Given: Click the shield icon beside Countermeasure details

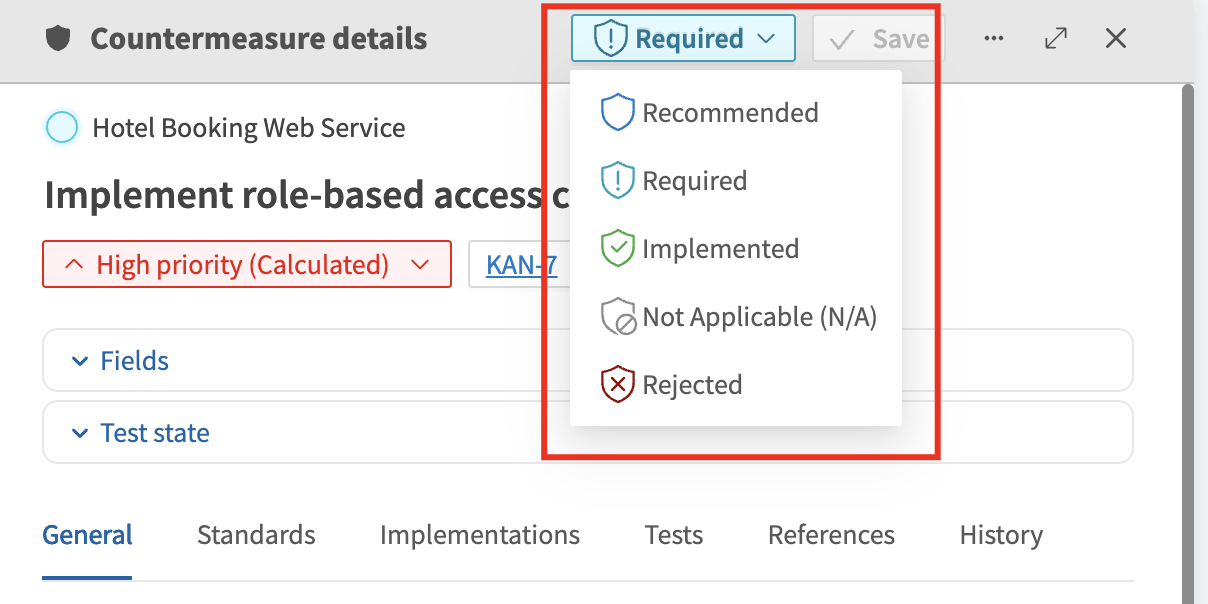Looking at the screenshot, I should tap(56, 38).
